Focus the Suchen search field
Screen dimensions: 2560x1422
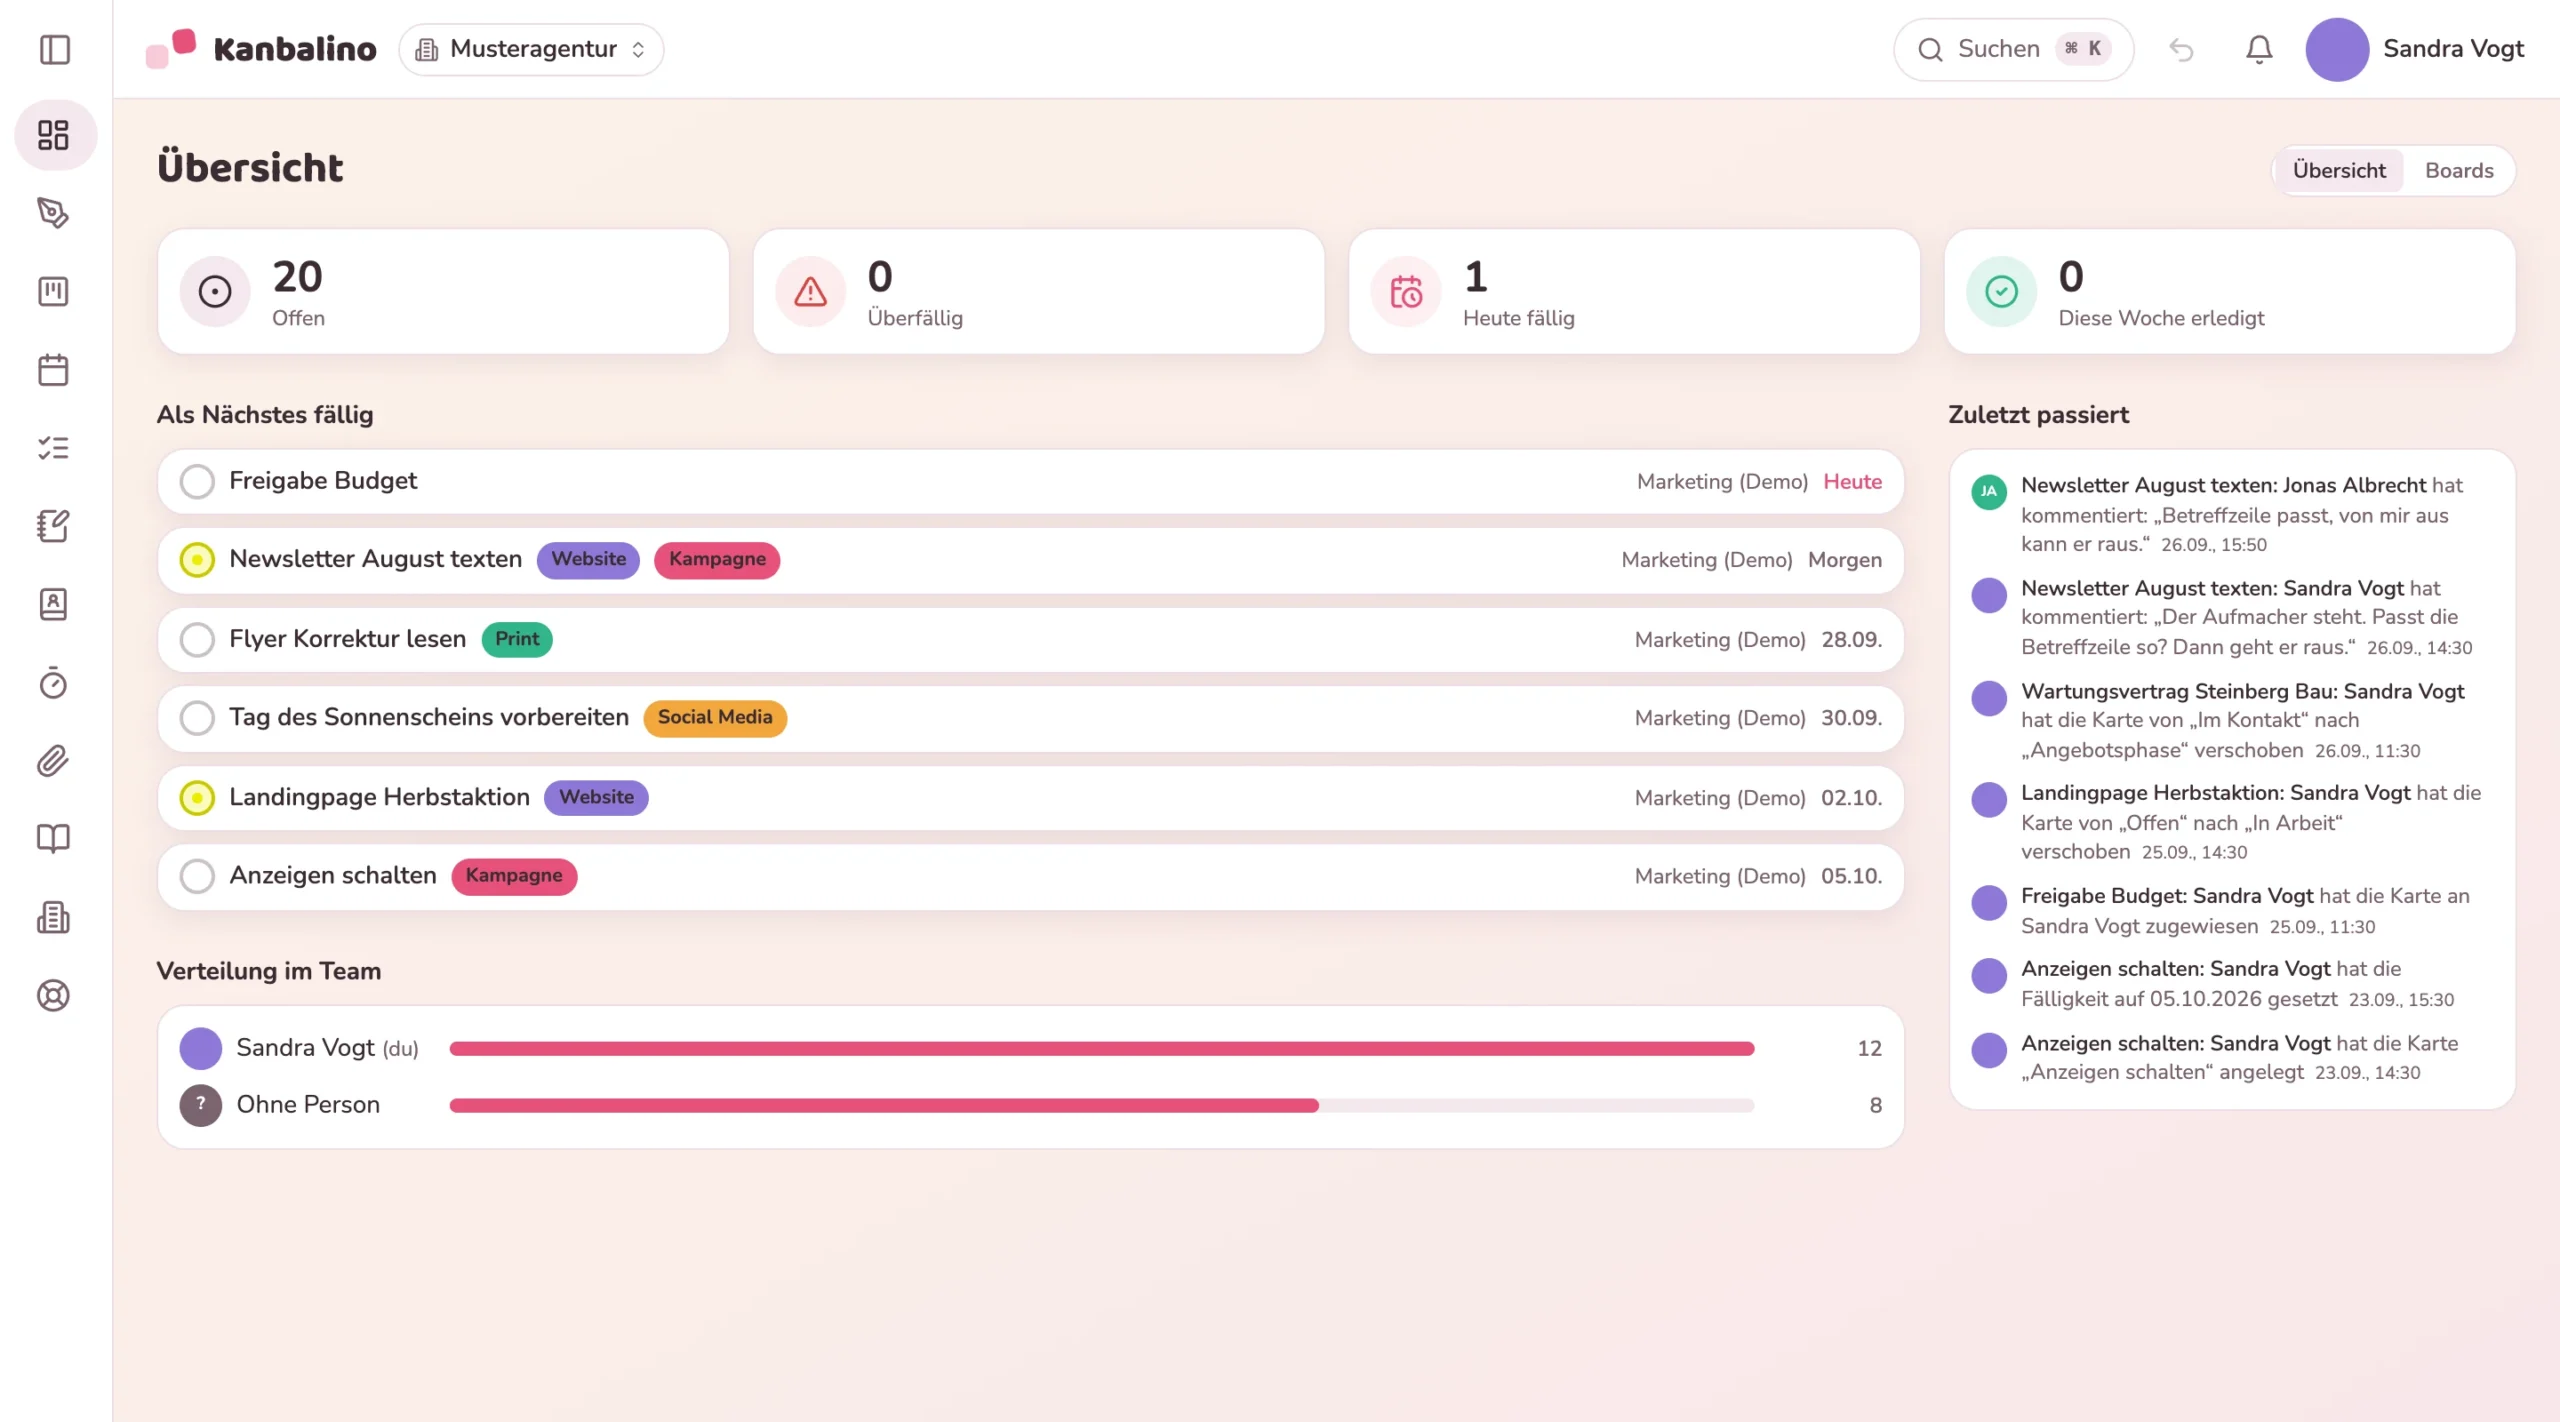click(2013, 49)
